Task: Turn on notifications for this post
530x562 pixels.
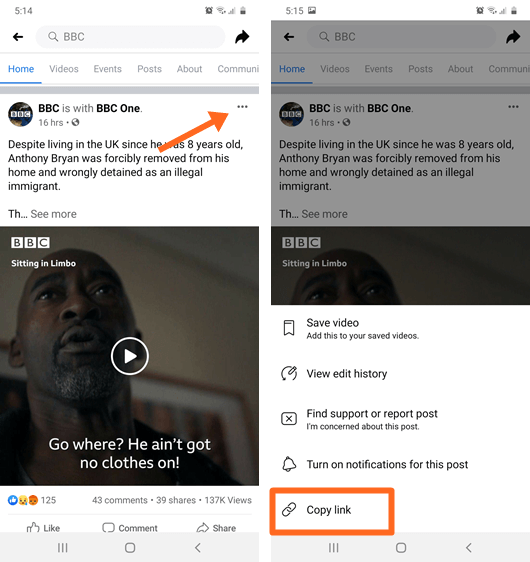Action: coord(400,464)
